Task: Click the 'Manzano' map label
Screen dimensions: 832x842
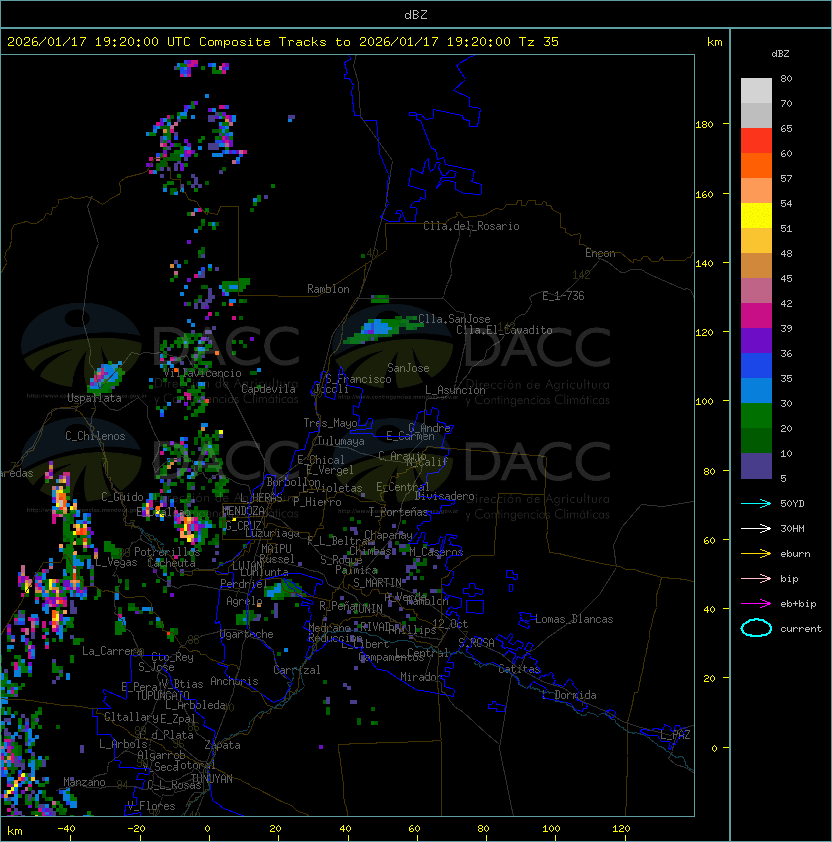Action: coord(84,782)
